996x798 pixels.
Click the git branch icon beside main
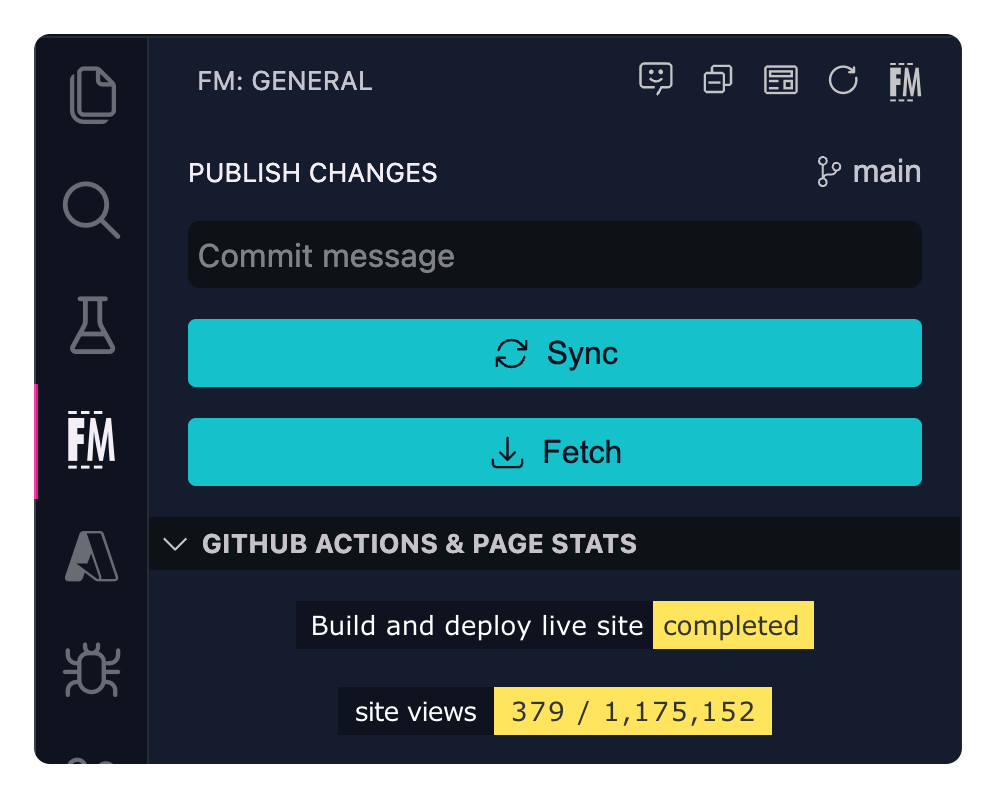[828, 171]
